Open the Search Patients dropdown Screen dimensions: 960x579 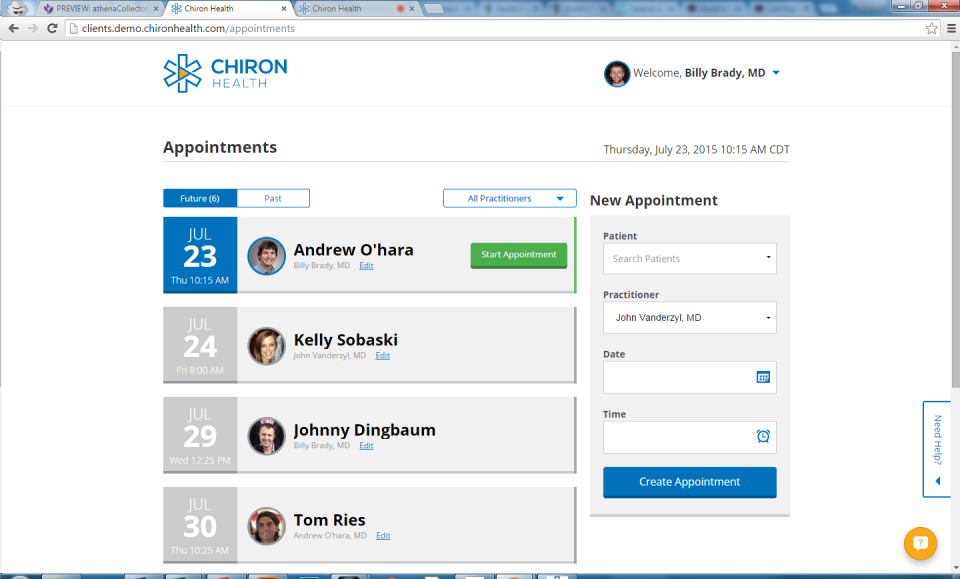[x=689, y=258]
